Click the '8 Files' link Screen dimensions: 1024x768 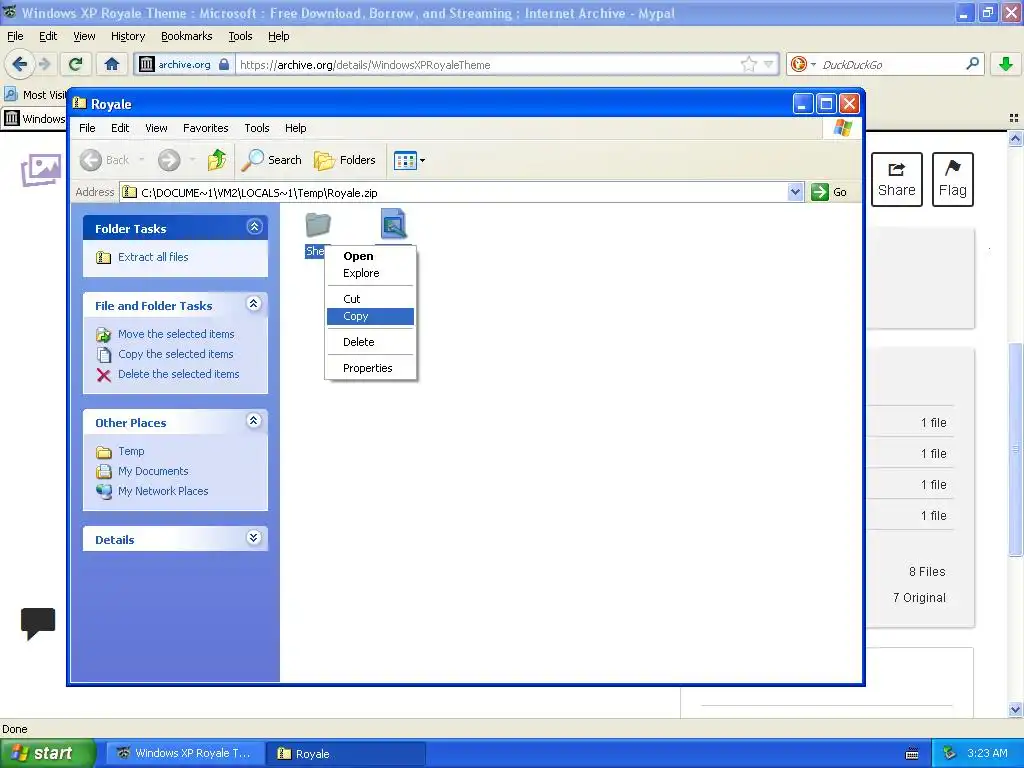click(x=927, y=572)
